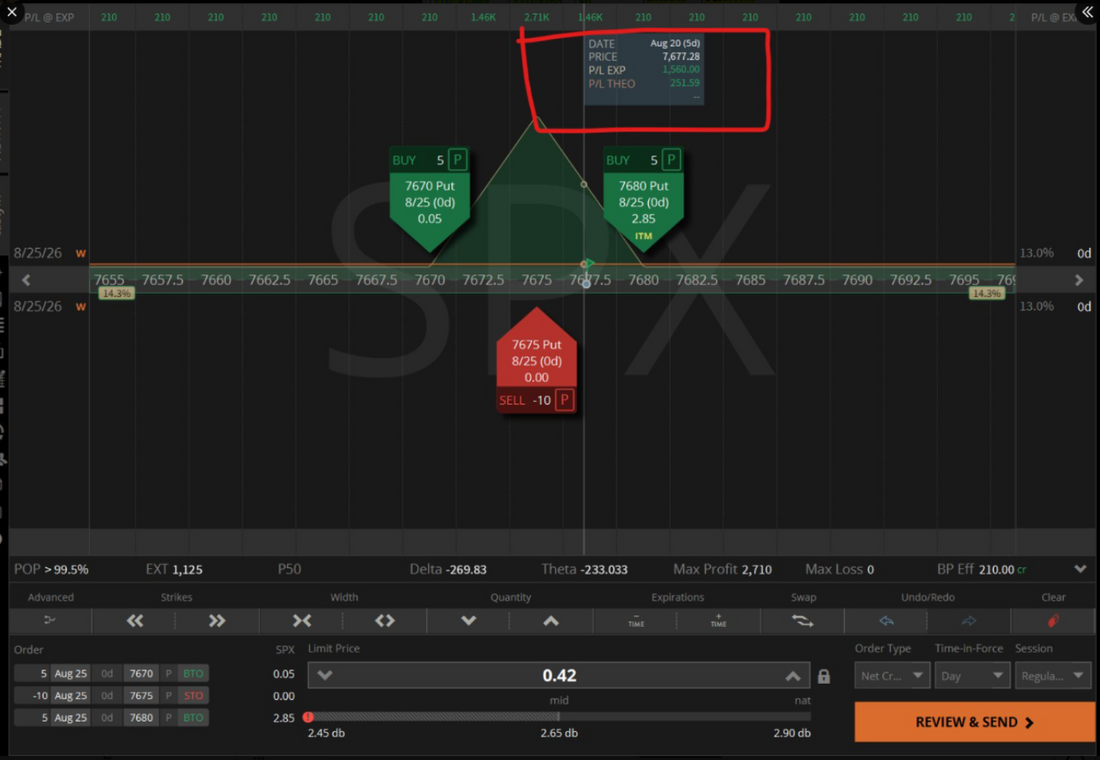Lower the limit price with the down chevron
This screenshot has height=760, width=1100.
tap(324, 675)
